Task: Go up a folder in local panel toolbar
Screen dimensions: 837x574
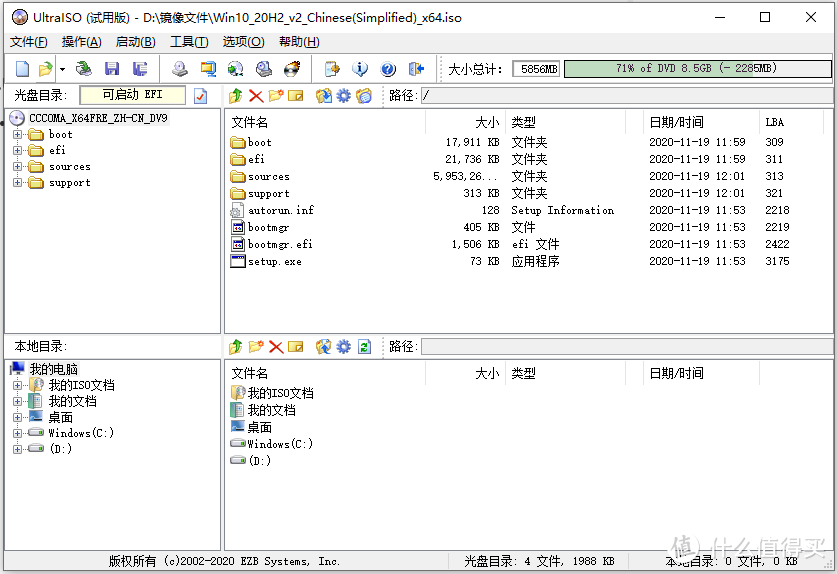Action: tap(235, 347)
